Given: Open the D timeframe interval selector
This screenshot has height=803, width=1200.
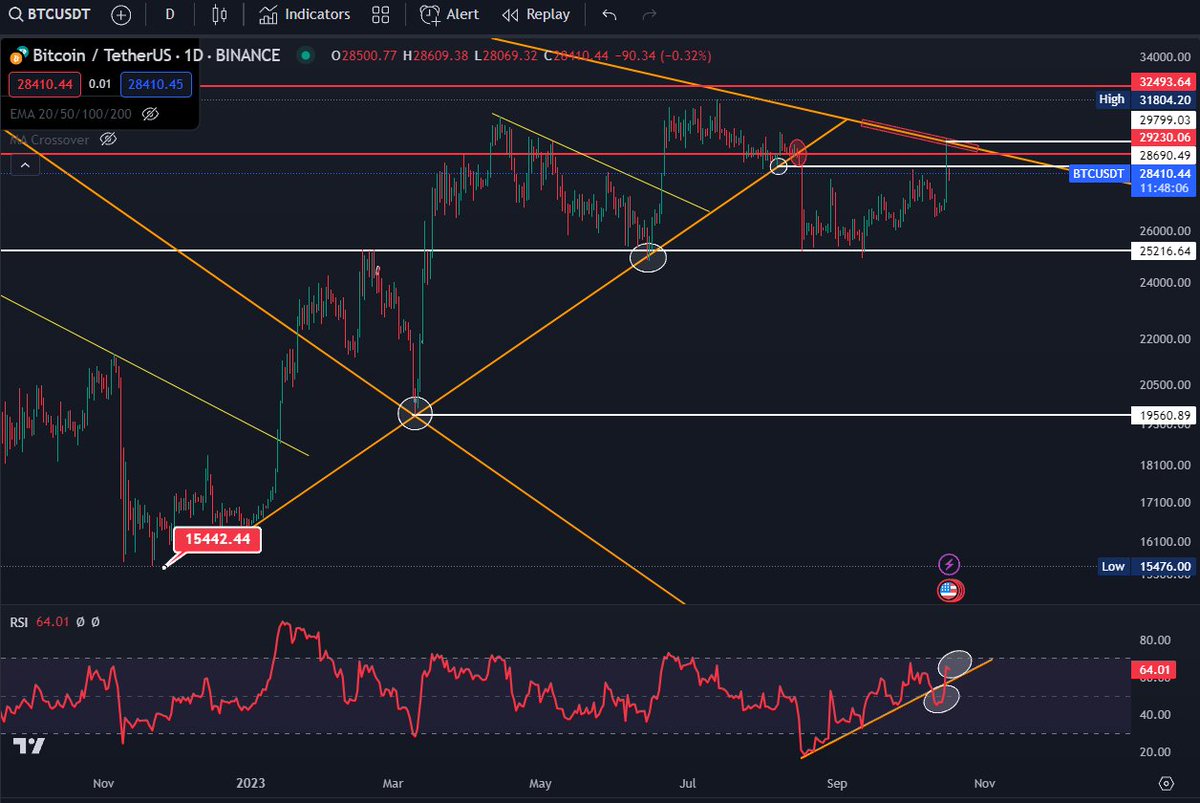Looking at the screenshot, I should pyautogui.click(x=170, y=15).
